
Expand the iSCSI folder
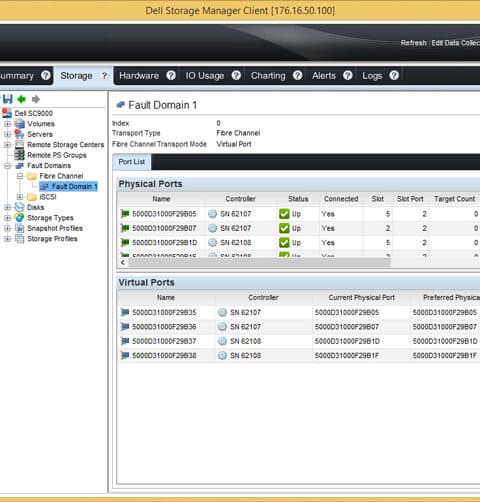click(x=20, y=197)
